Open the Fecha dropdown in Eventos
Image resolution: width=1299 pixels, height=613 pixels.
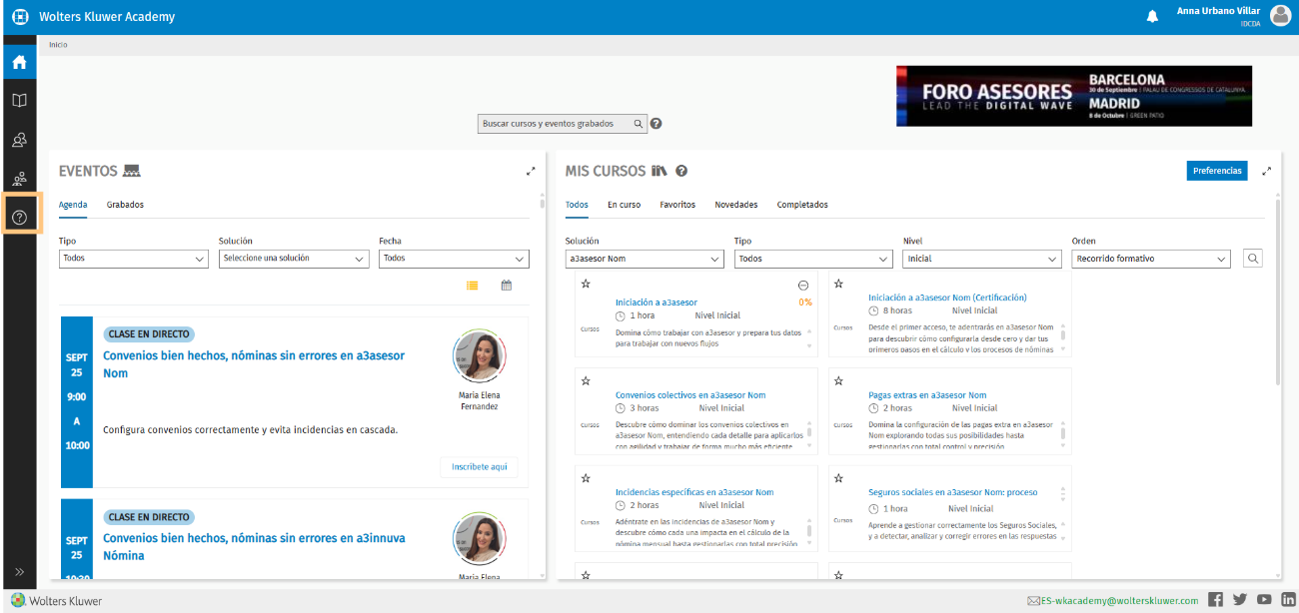tap(454, 258)
